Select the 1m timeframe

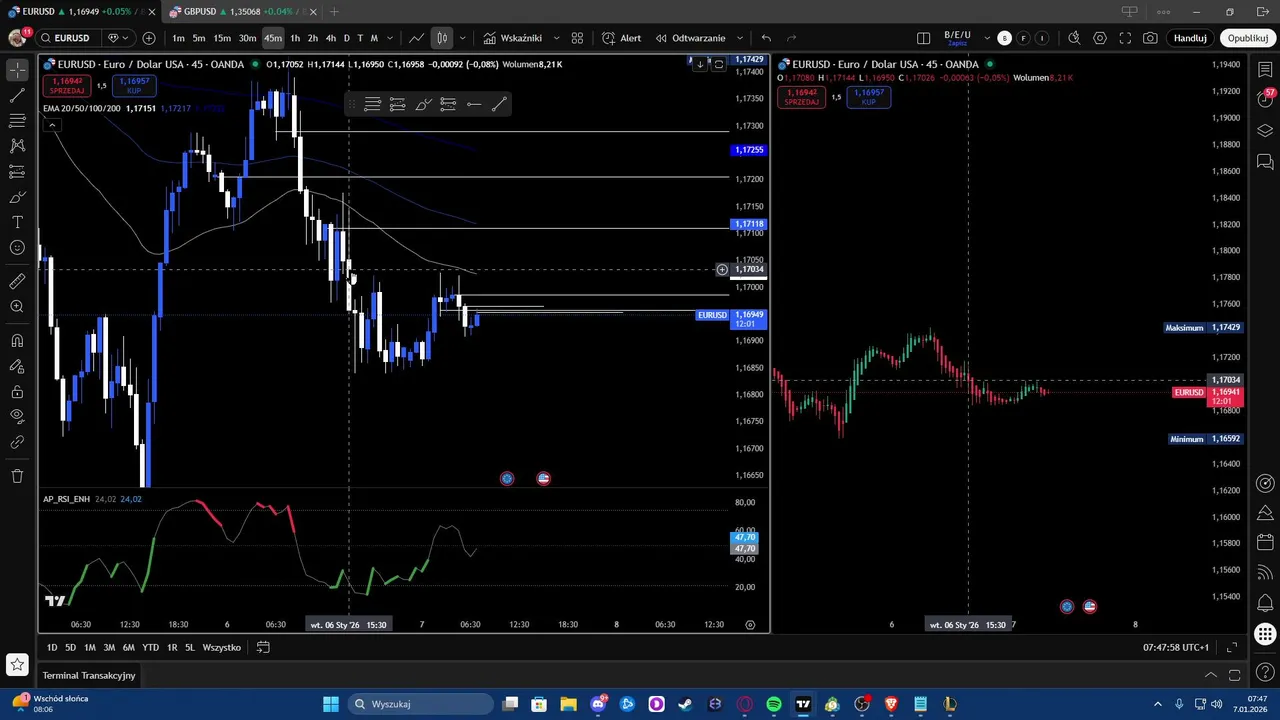pos(178,38)
